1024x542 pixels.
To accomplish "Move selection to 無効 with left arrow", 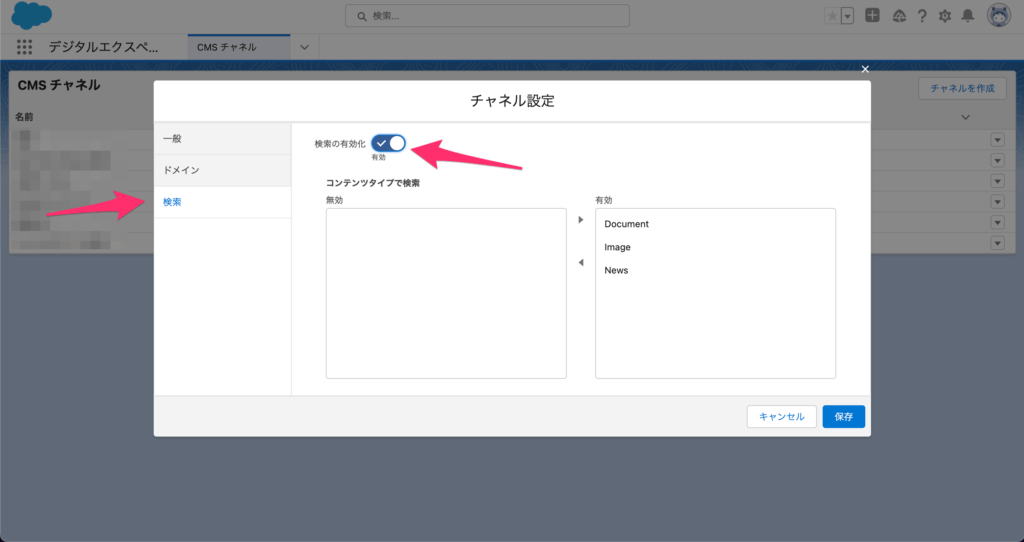I will [581, 263].
